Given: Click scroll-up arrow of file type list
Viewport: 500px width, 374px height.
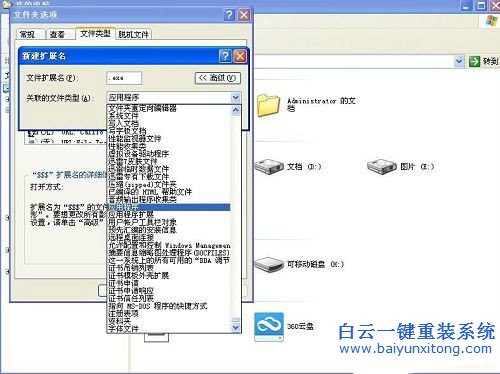Looking at the screenshot, I should 235,110.
